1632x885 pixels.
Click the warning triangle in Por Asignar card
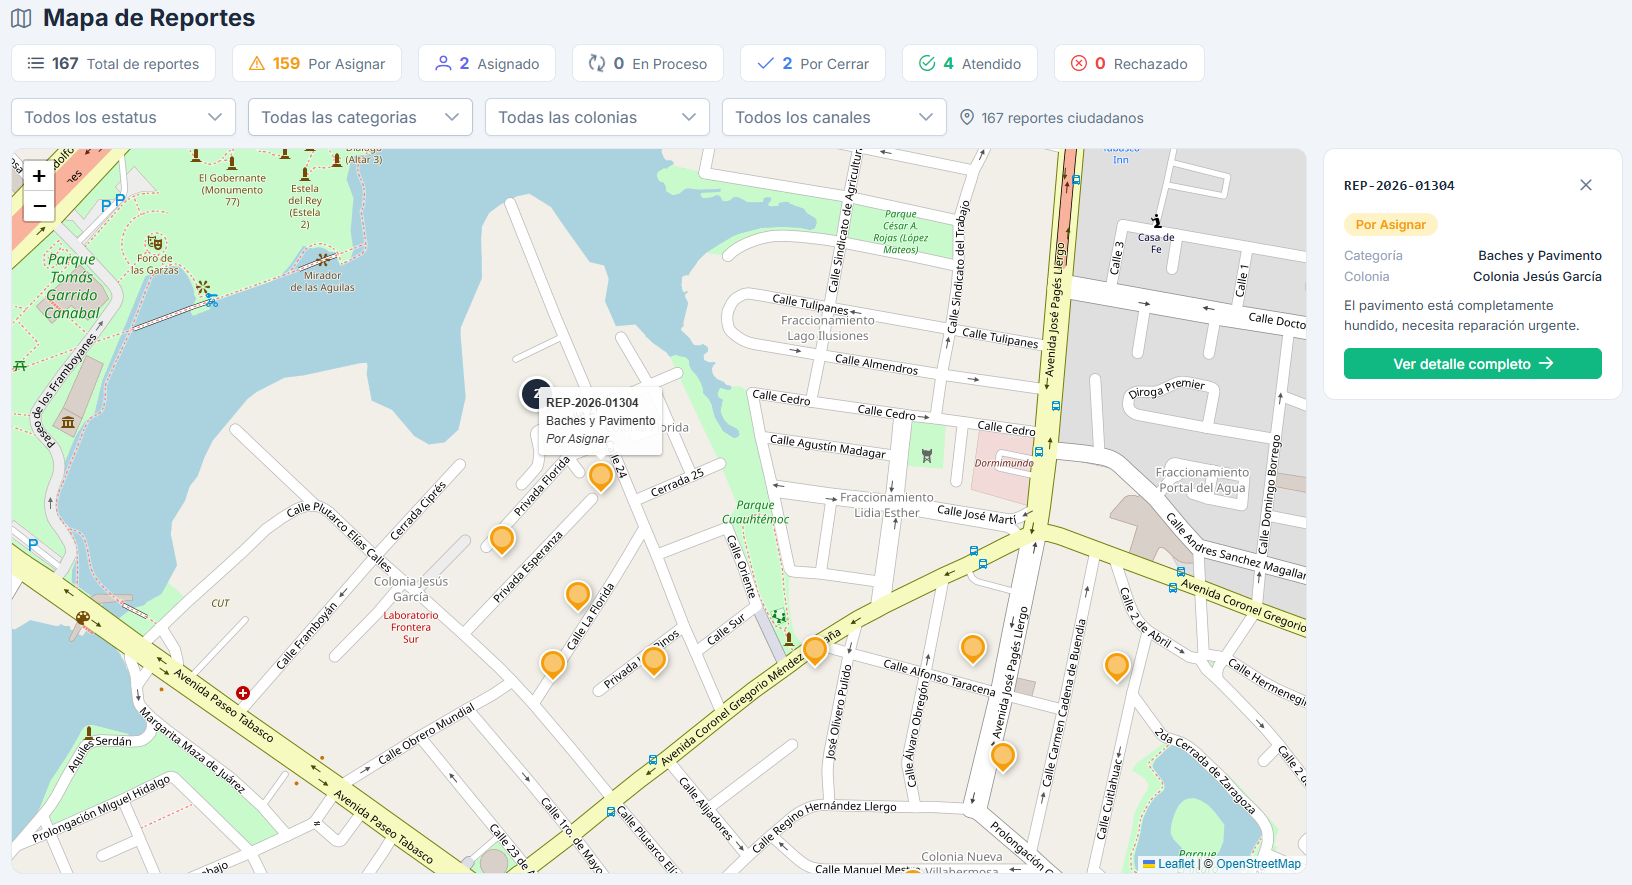click(x=257, y=63)
